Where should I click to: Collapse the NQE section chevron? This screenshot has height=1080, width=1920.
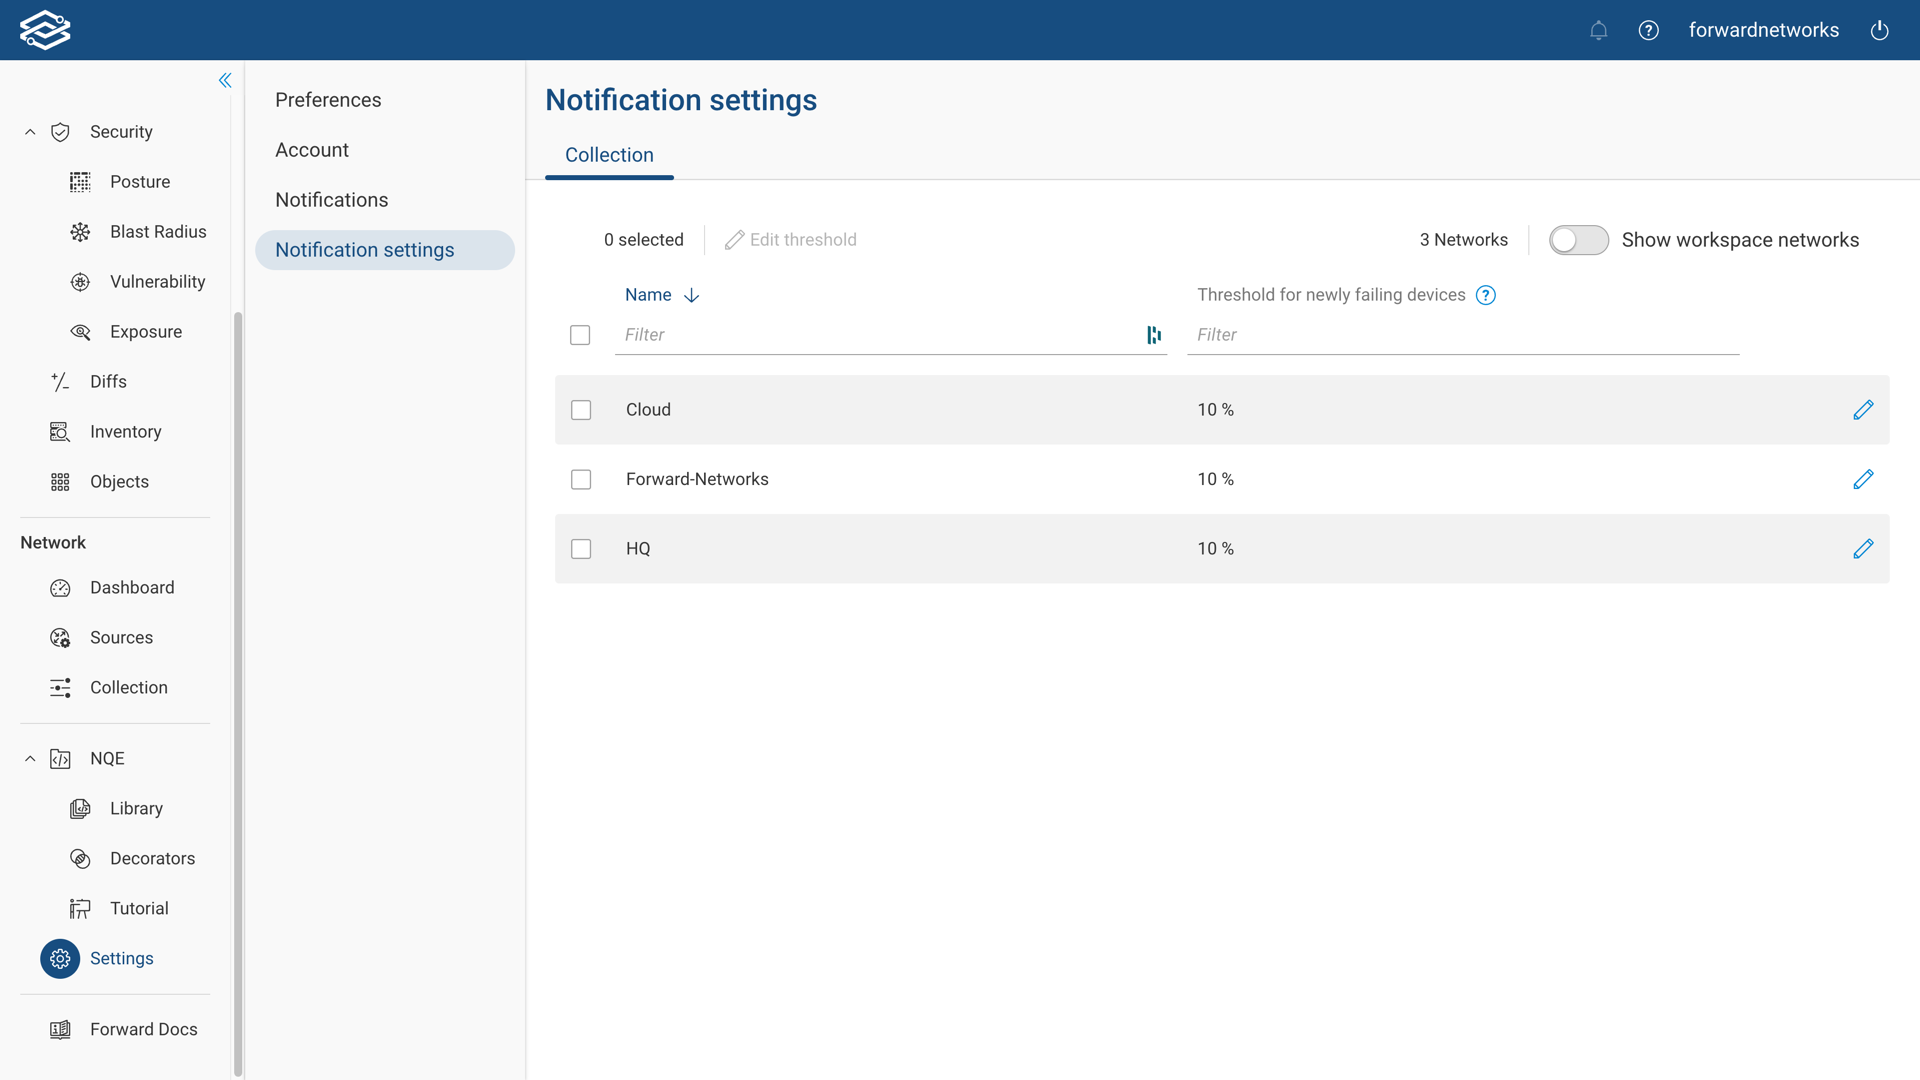pyautogui.click(x=30, y=759)
